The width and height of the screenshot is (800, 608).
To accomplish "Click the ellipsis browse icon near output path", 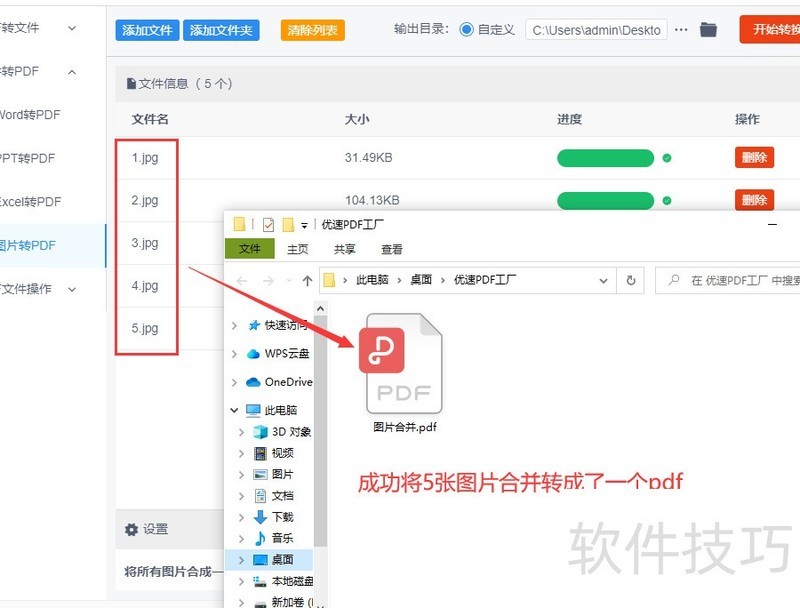I will click(681, 29).
